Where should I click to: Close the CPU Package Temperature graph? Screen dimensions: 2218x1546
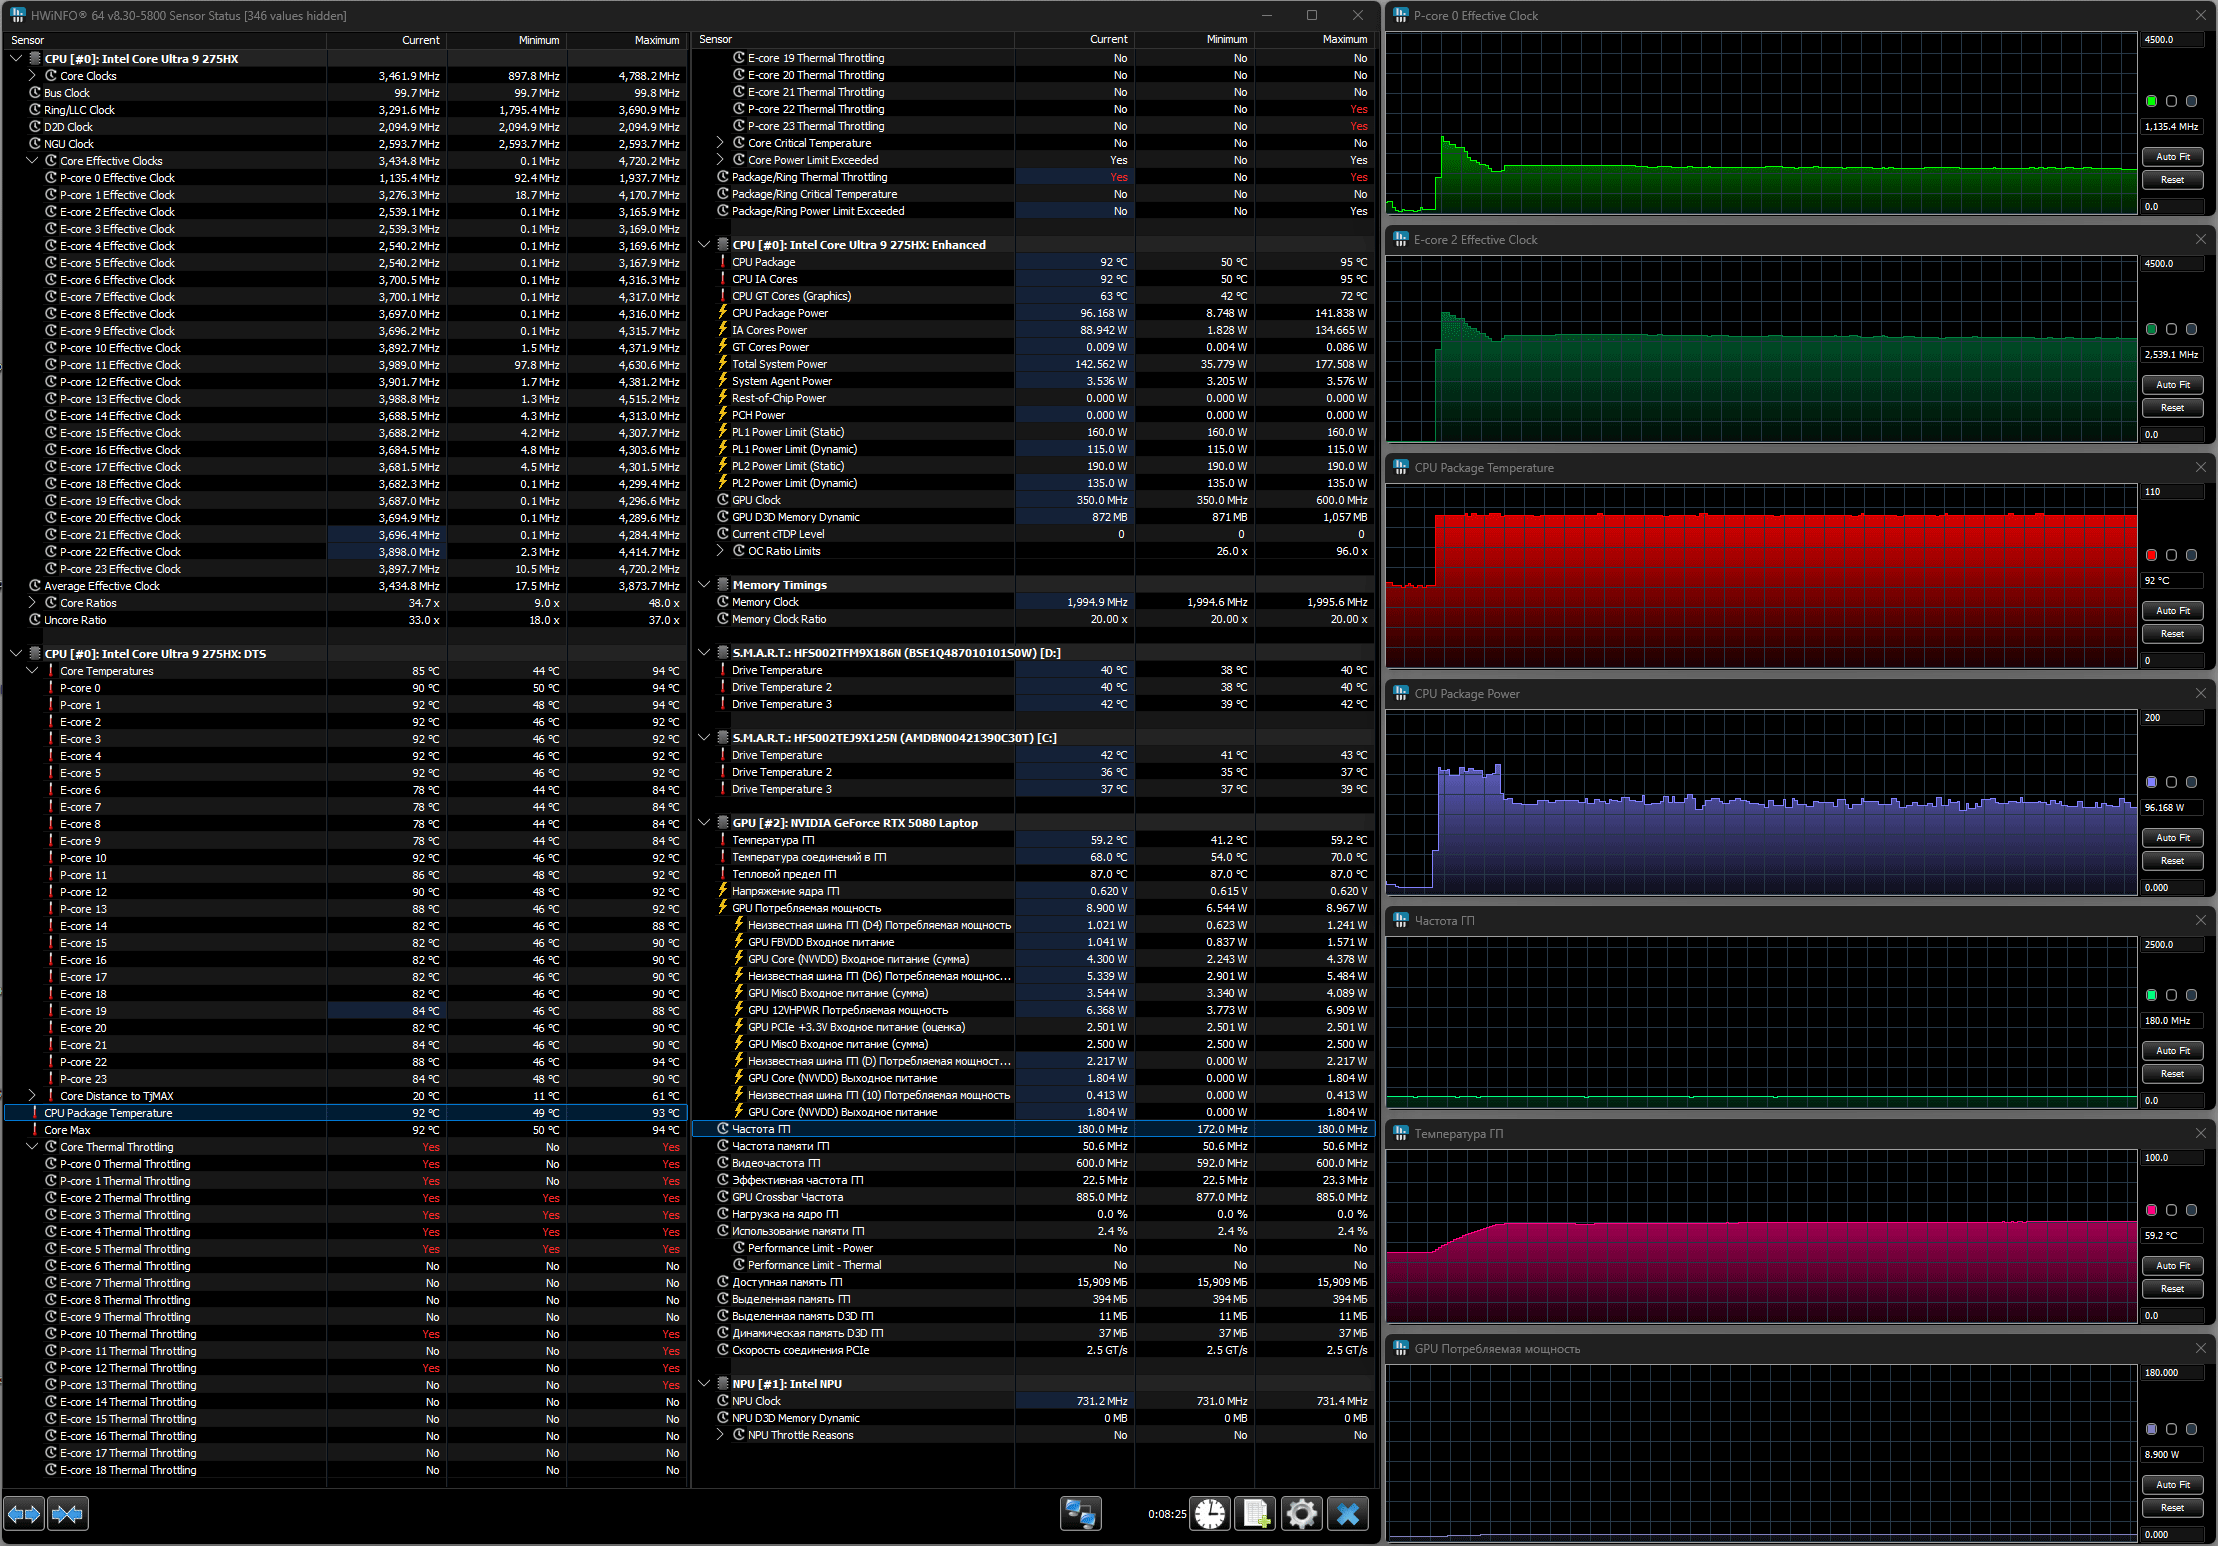click(x=2200, y=468)
